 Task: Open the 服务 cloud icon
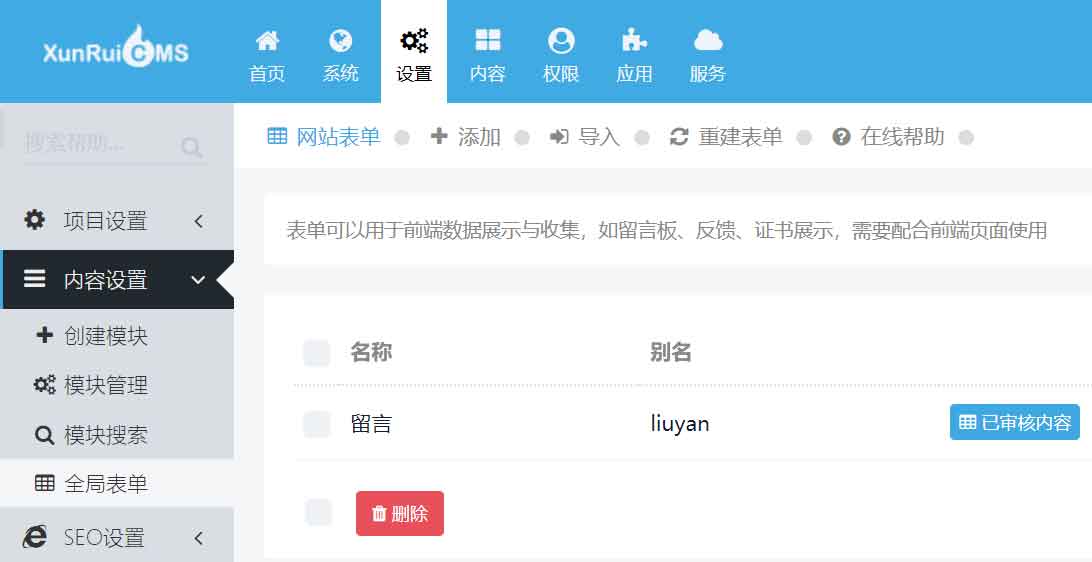click(708, 40)
